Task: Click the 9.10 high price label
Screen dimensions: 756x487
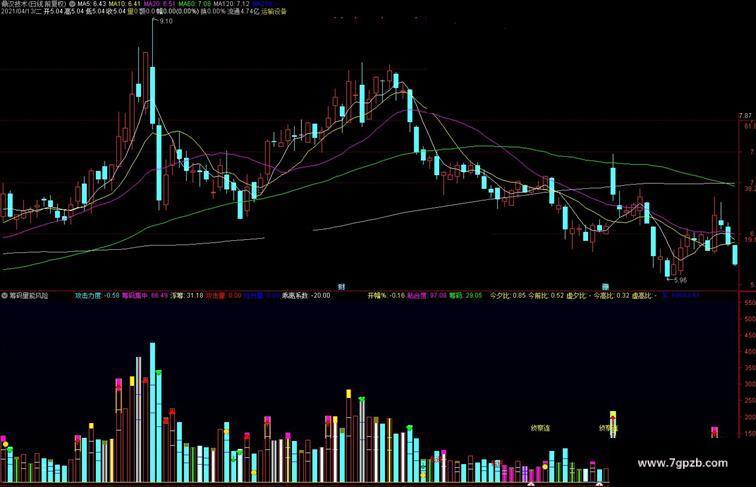Action: coord(166,21)
